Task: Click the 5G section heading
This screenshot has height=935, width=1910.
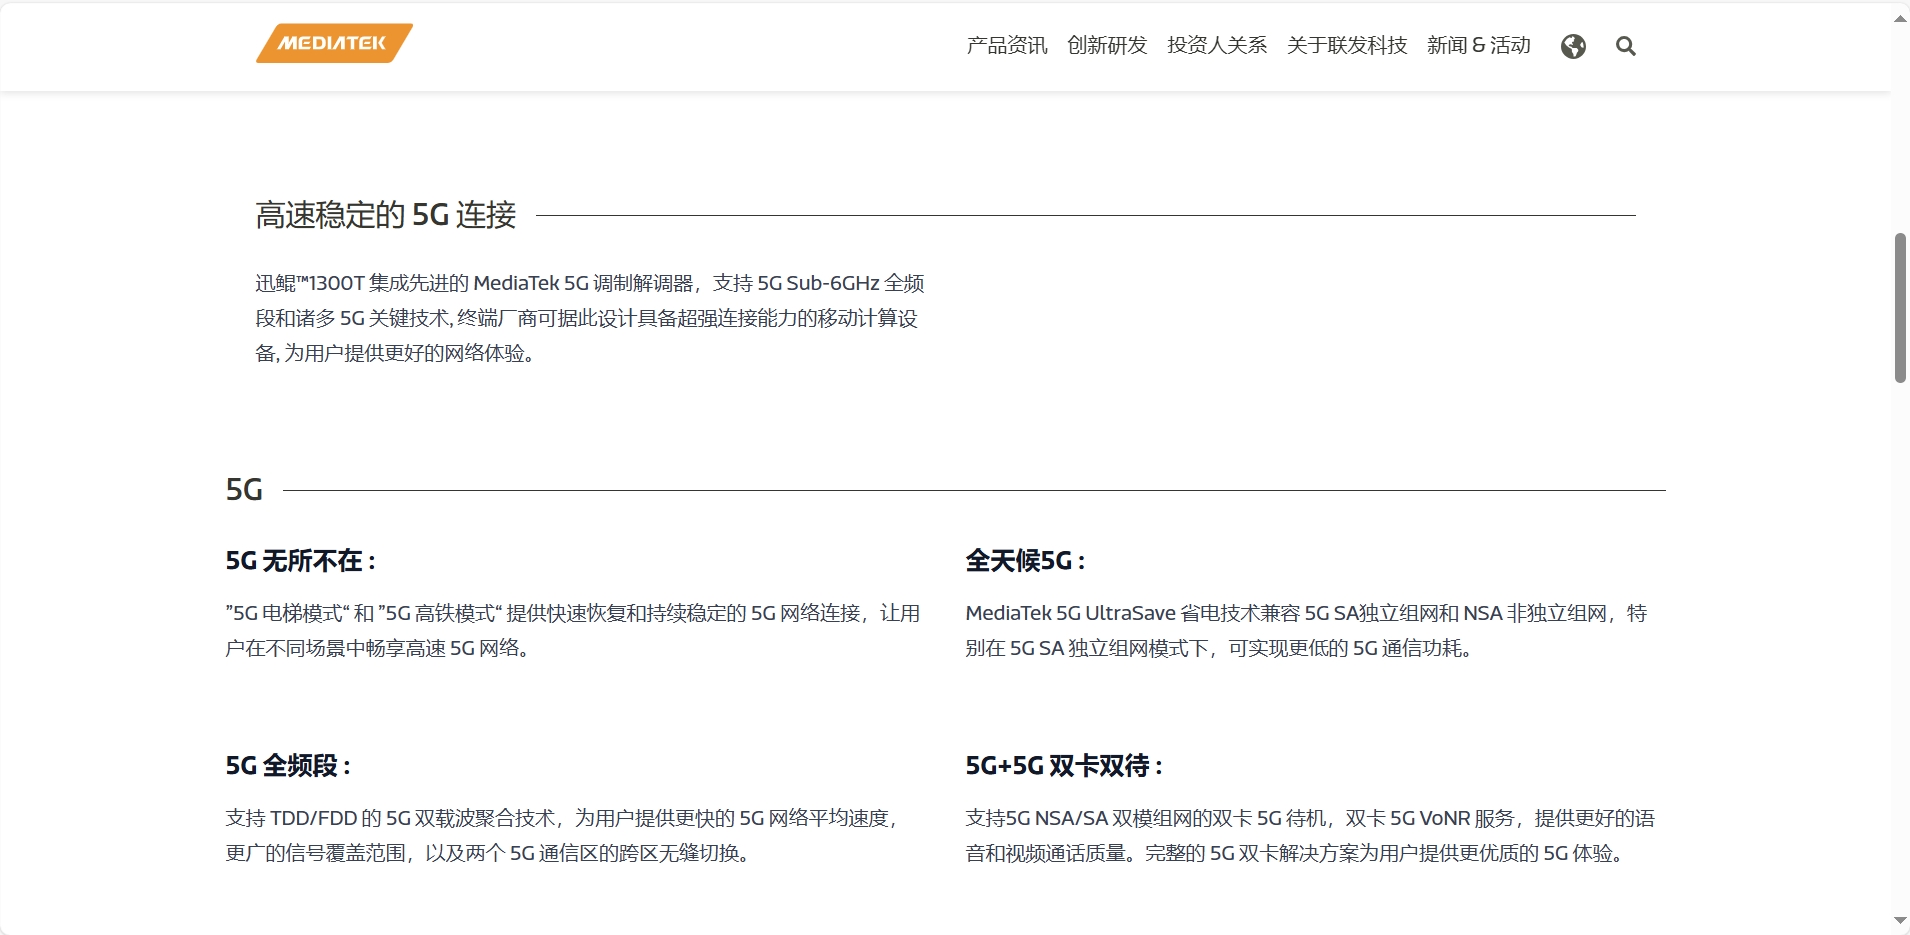Action: (244, 490)
